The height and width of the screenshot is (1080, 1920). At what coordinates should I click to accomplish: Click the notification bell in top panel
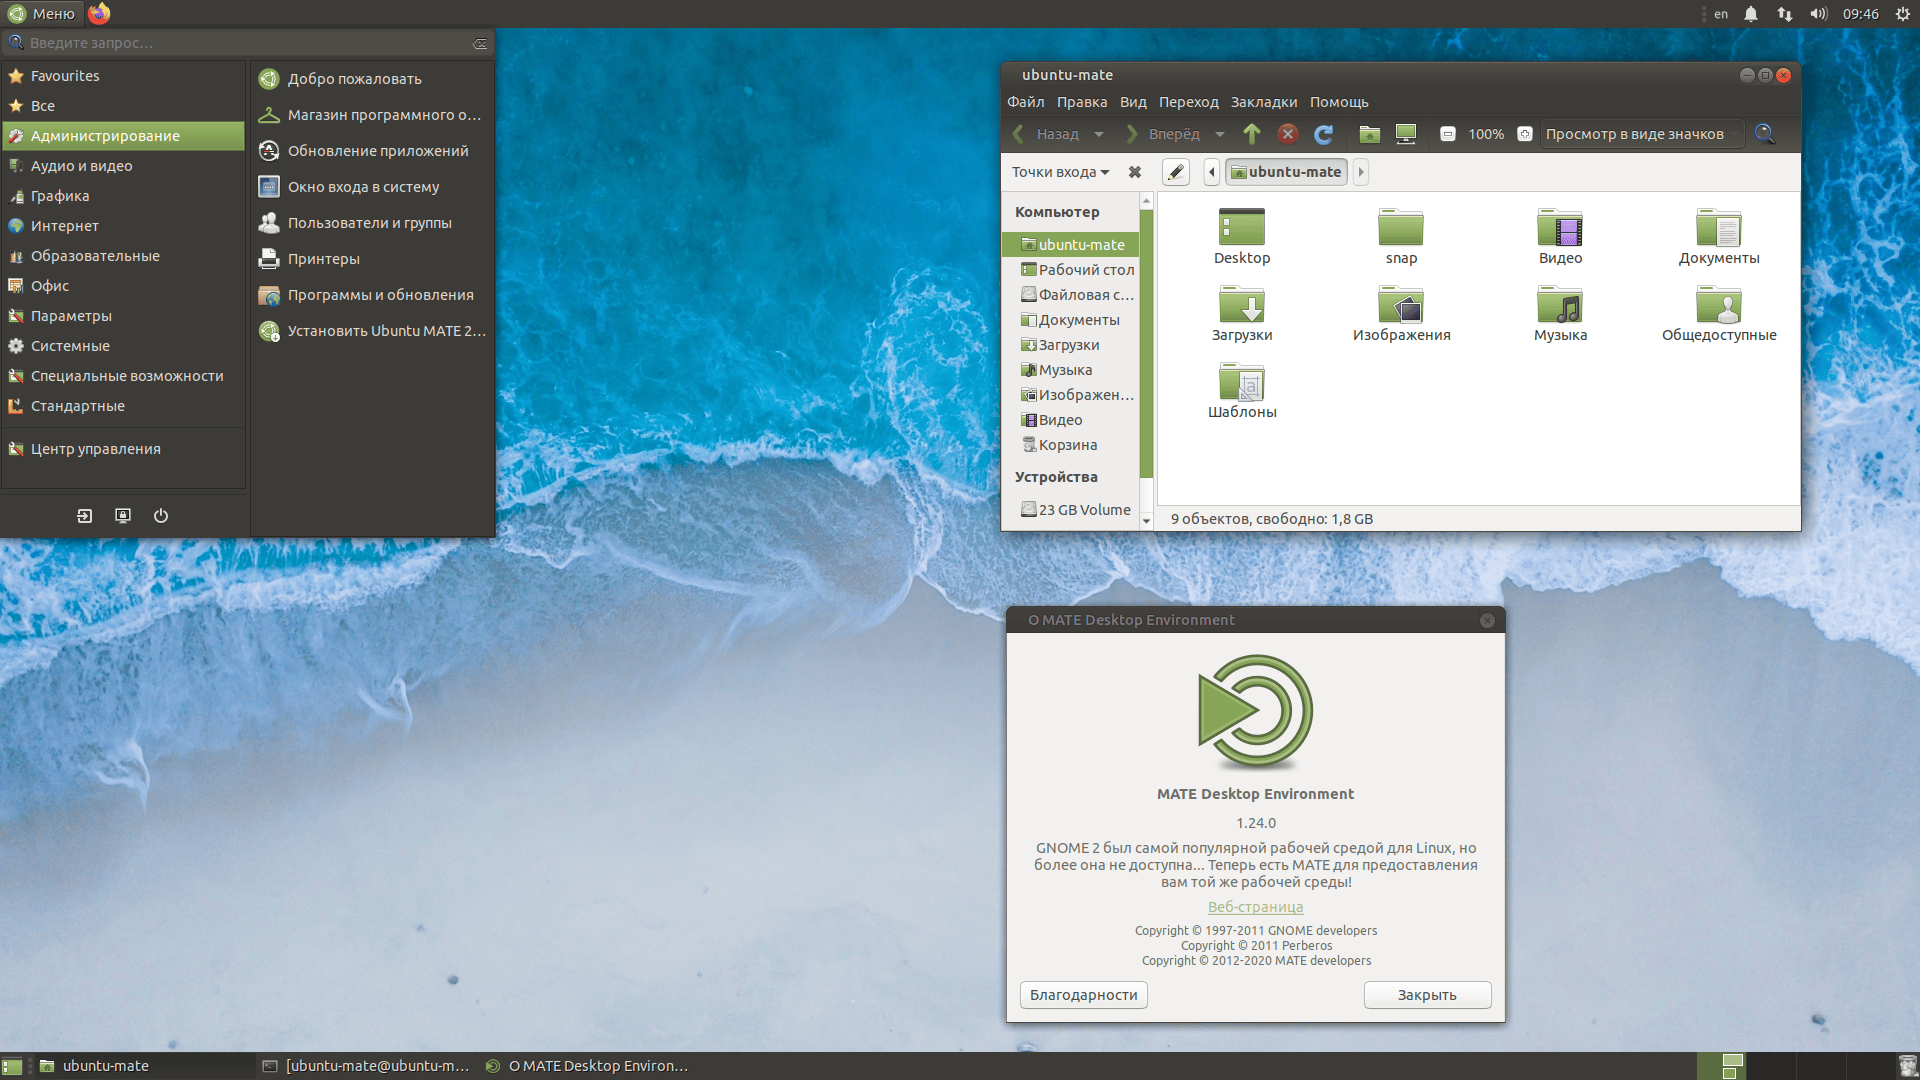[1751, 14]
